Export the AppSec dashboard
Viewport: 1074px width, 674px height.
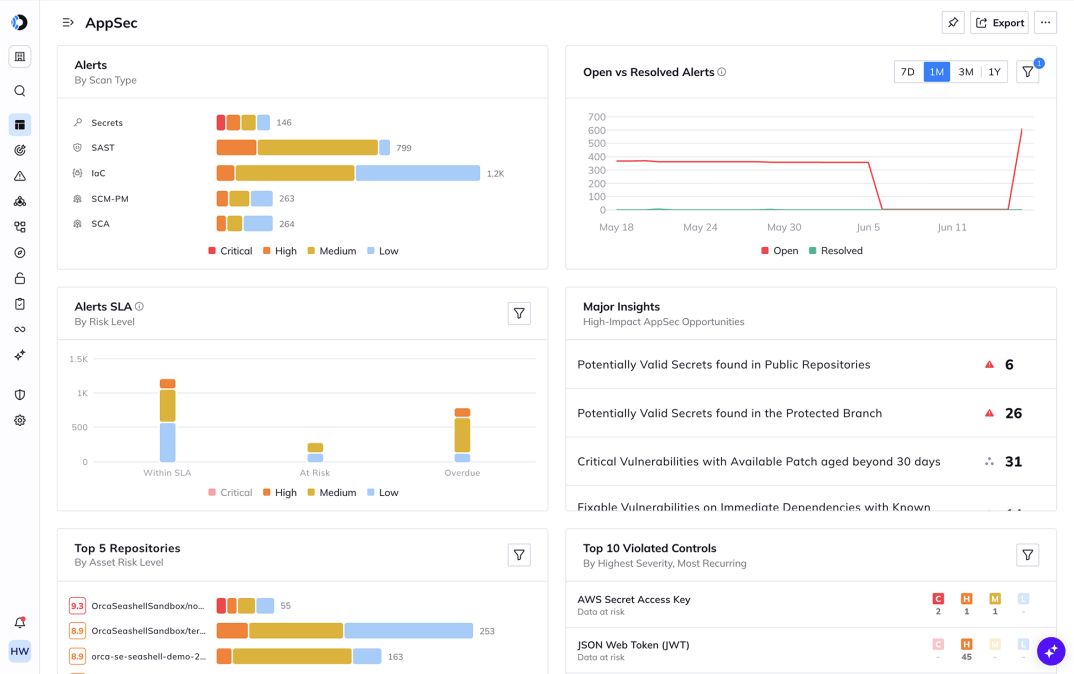click(999, 23)
